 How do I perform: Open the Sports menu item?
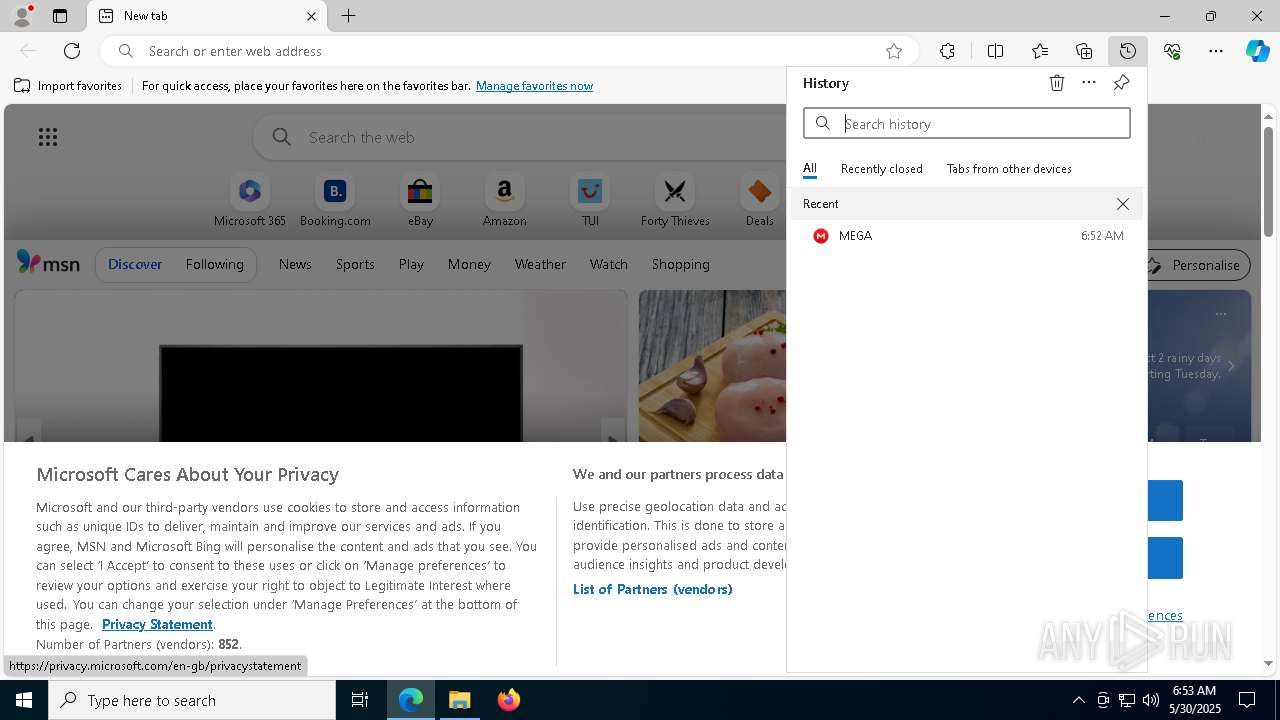point(355,264)
